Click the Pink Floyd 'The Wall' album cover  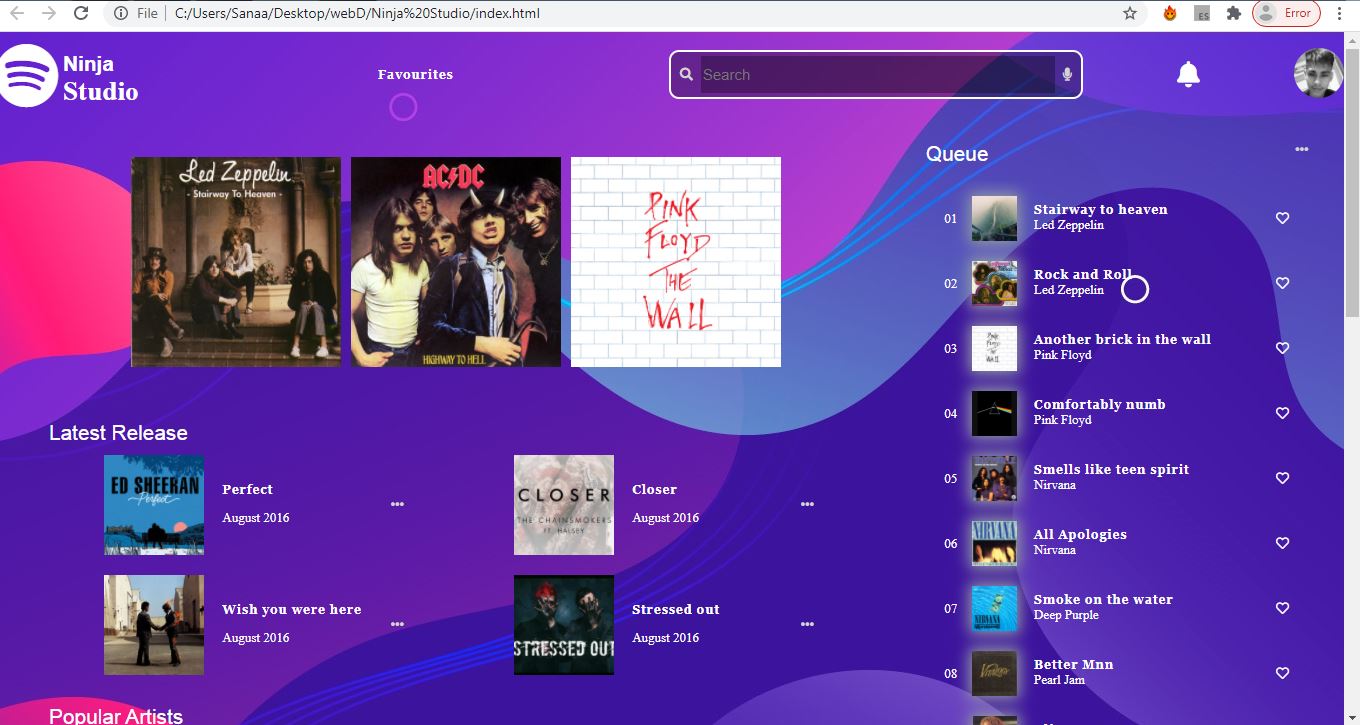point(675,261)
